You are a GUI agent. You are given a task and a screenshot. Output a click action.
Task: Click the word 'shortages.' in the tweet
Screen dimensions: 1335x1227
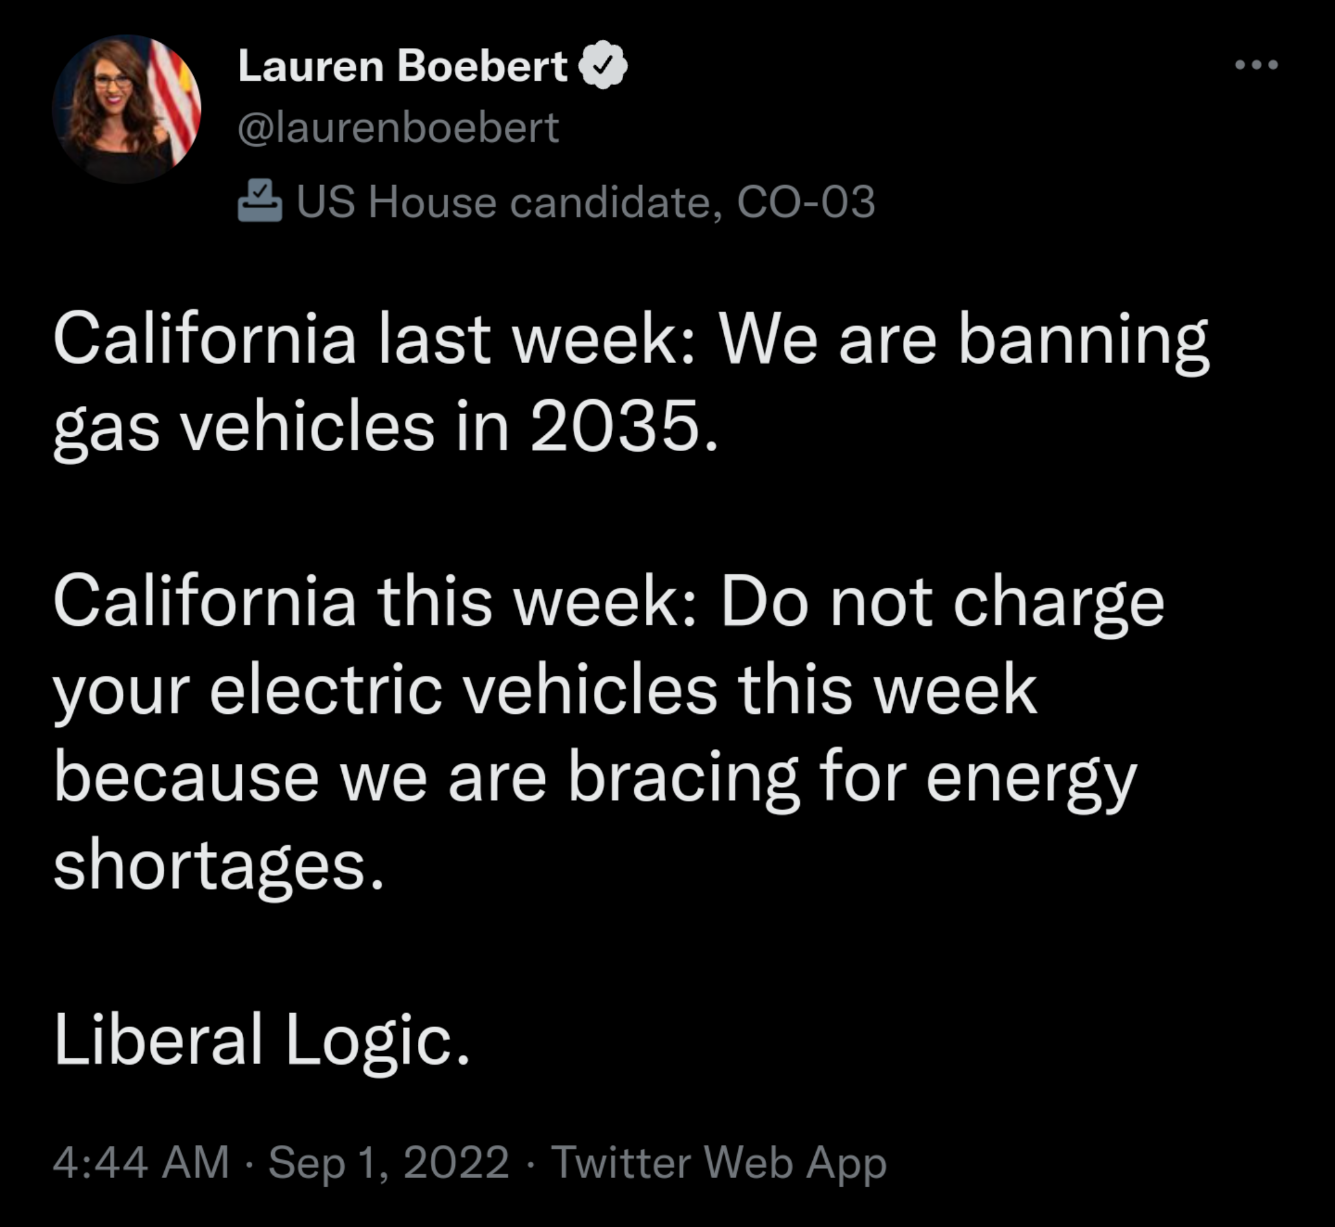(x=218, y=864)
